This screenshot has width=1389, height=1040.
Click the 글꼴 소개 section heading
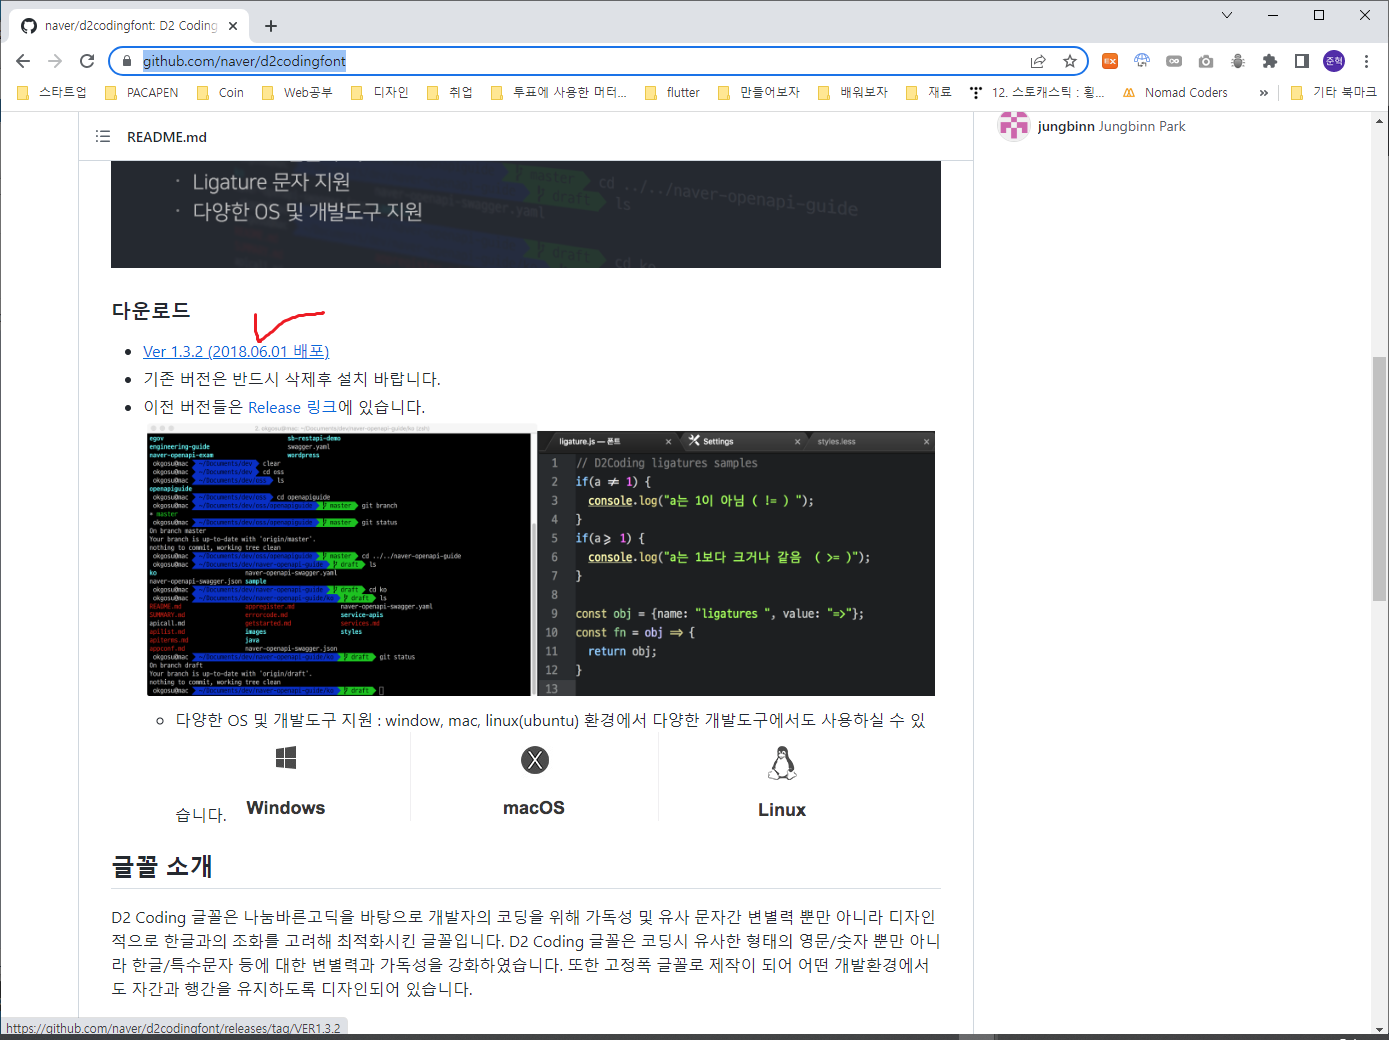(x=162, y=866)
